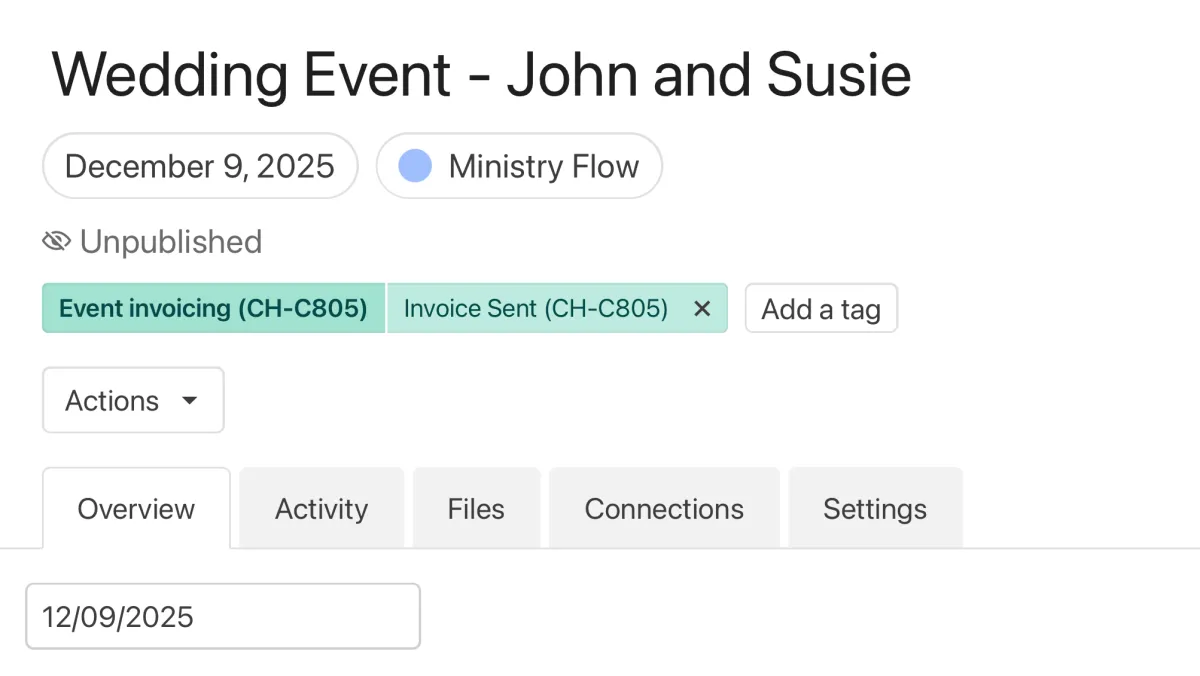Screen dimensions: 1200x676
Task: Open the Actions menu button
Action: (132, 400)
